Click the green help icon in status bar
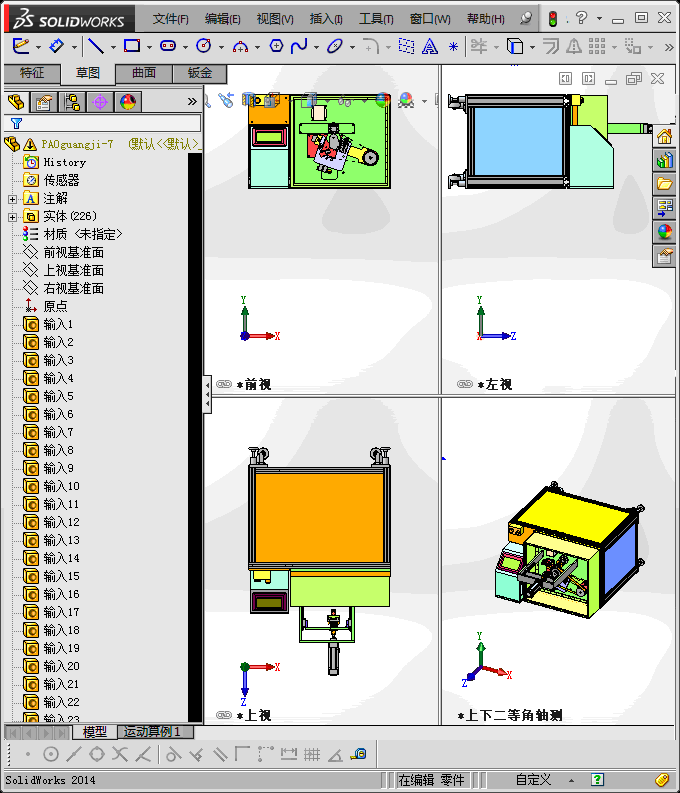Viewport: 680px width, 793px height. 597,780
